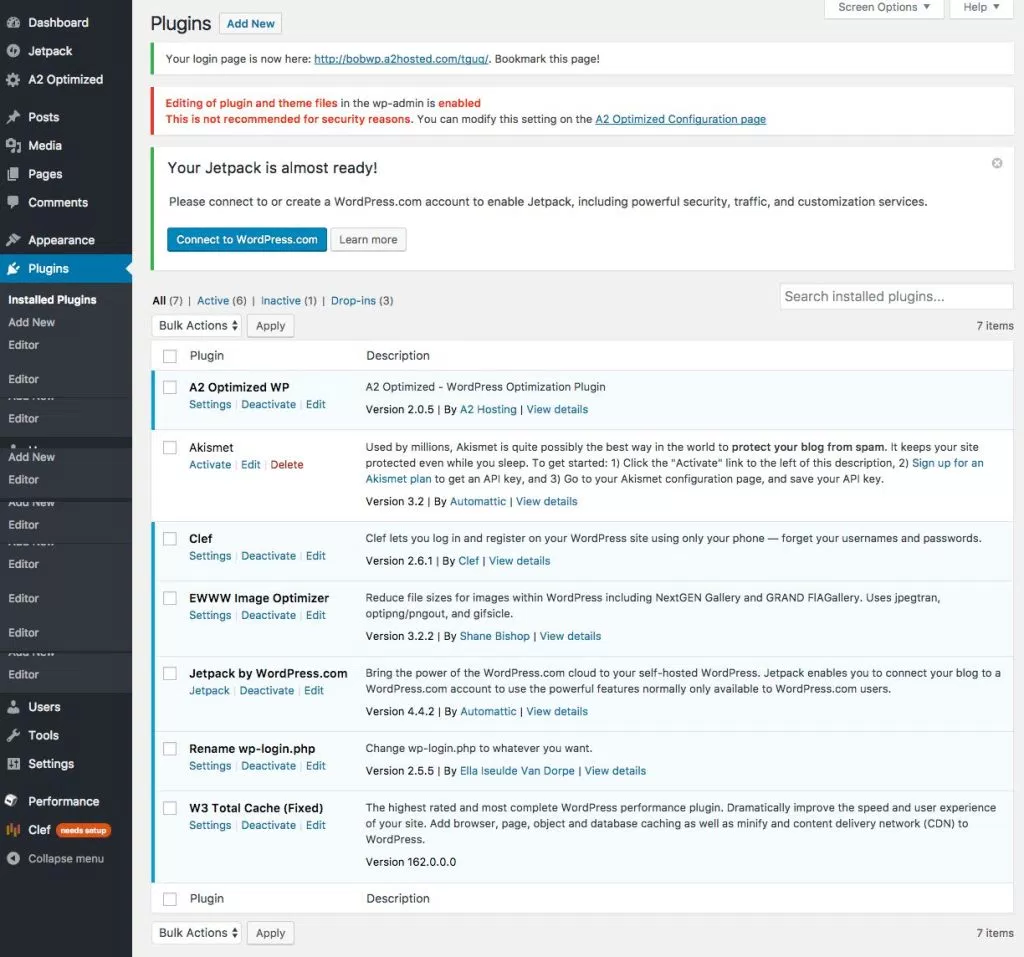Click the top Apply button

[270, 325]
